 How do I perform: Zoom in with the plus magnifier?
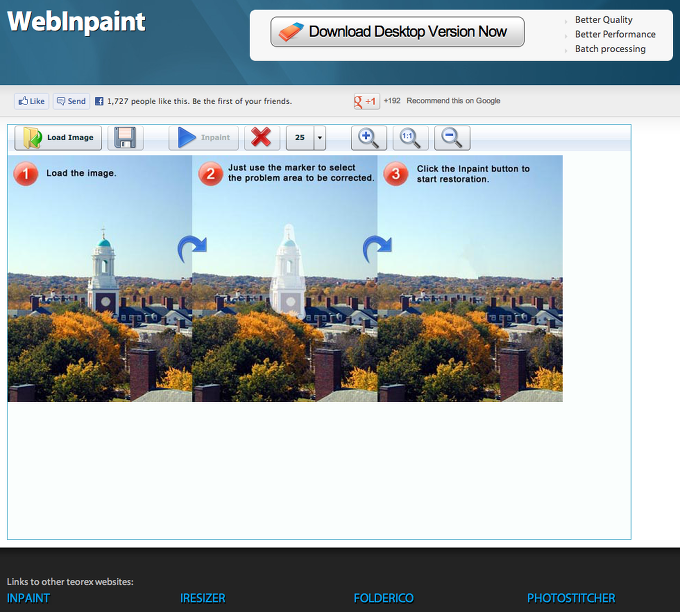[x=369, y=138]
